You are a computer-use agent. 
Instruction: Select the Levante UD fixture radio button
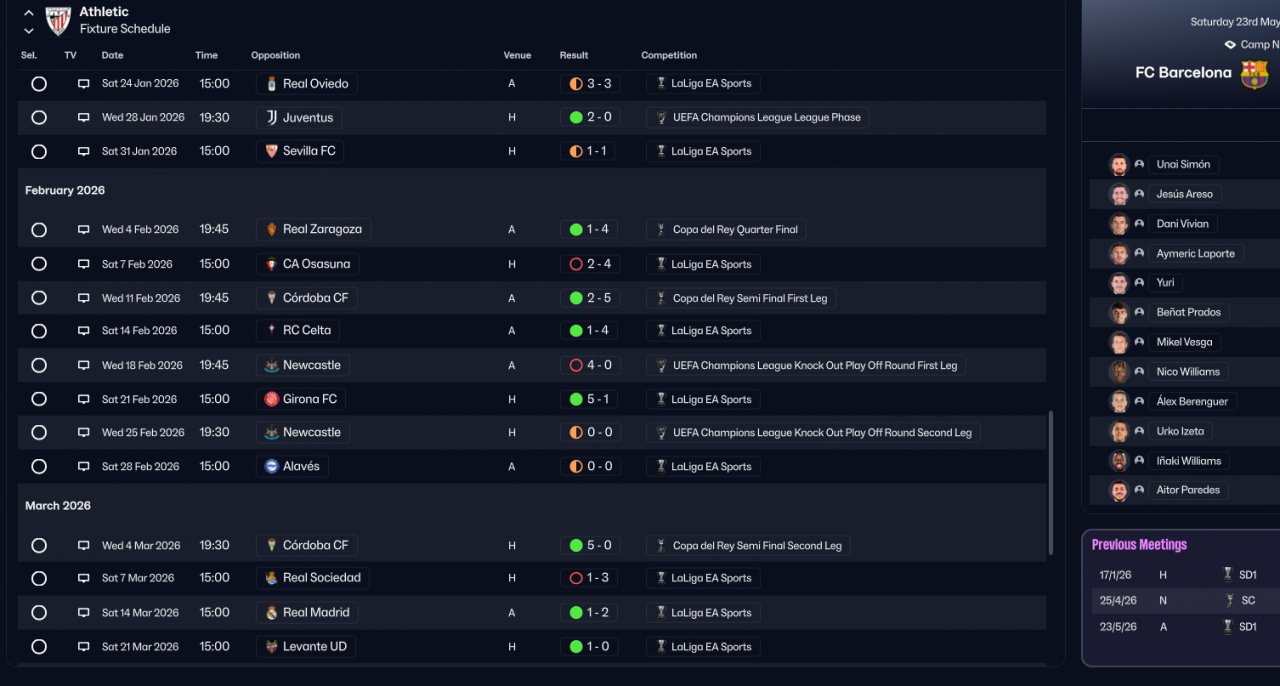coord(39,647)
